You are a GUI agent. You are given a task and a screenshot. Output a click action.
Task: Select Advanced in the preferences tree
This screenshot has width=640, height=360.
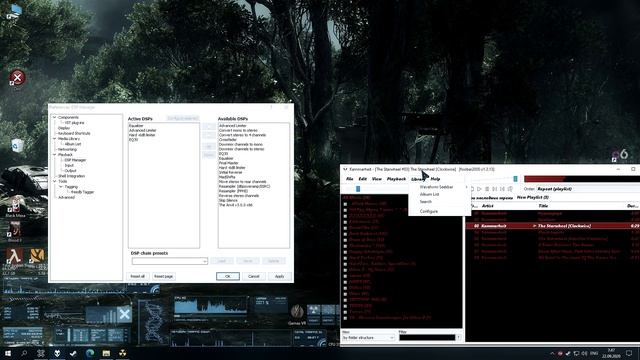click(x=66, y=197)
